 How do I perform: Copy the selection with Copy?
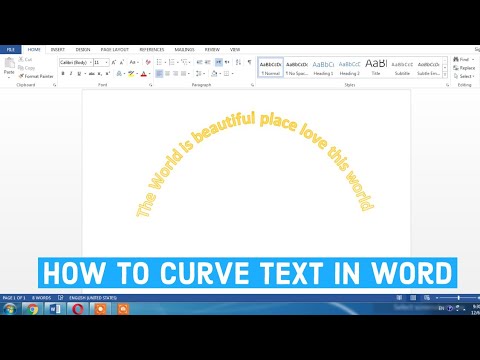(27, 68)
